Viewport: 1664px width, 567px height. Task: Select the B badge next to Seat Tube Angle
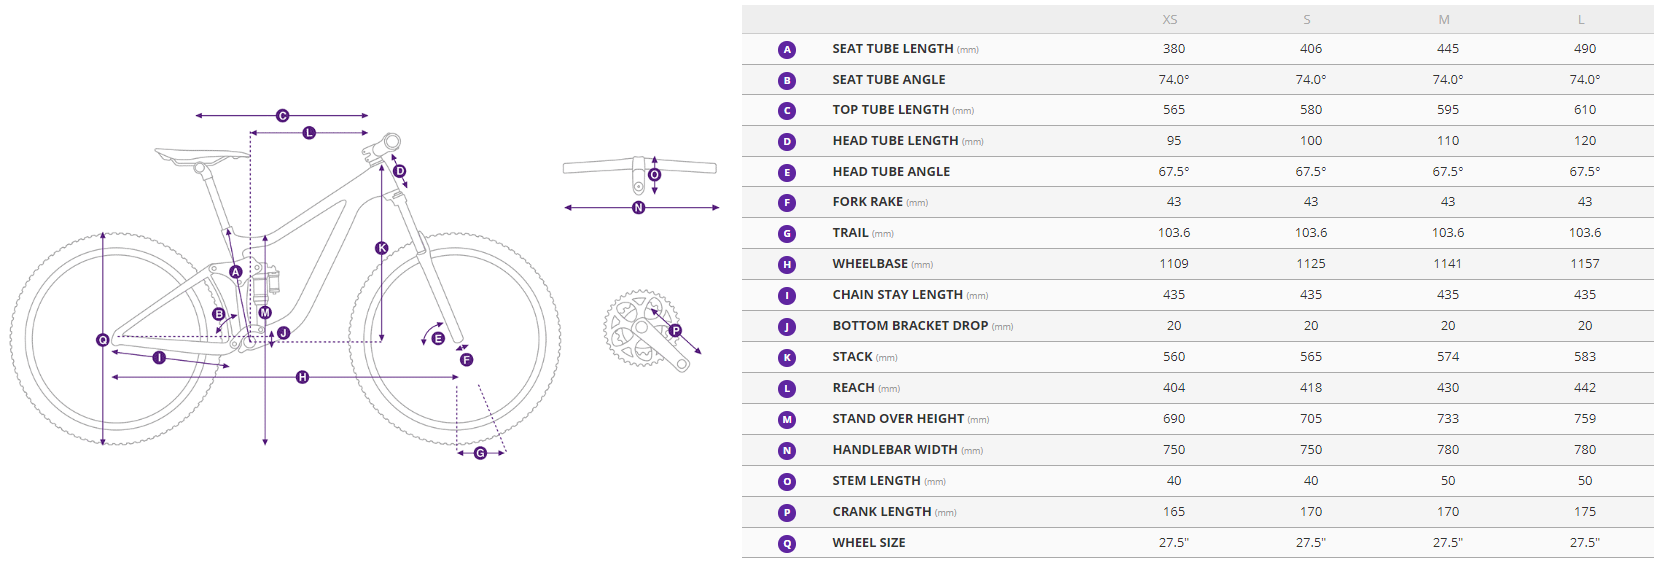(x=787, y=80)
